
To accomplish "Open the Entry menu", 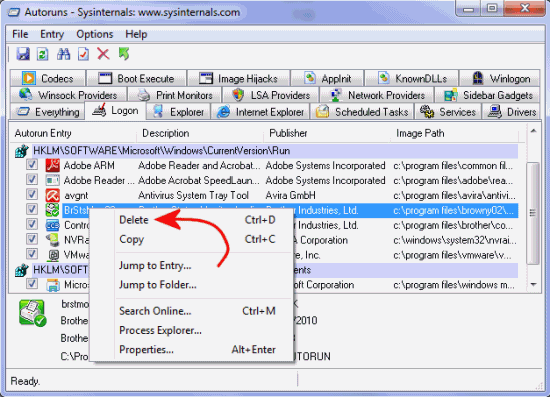I will 52,34.
